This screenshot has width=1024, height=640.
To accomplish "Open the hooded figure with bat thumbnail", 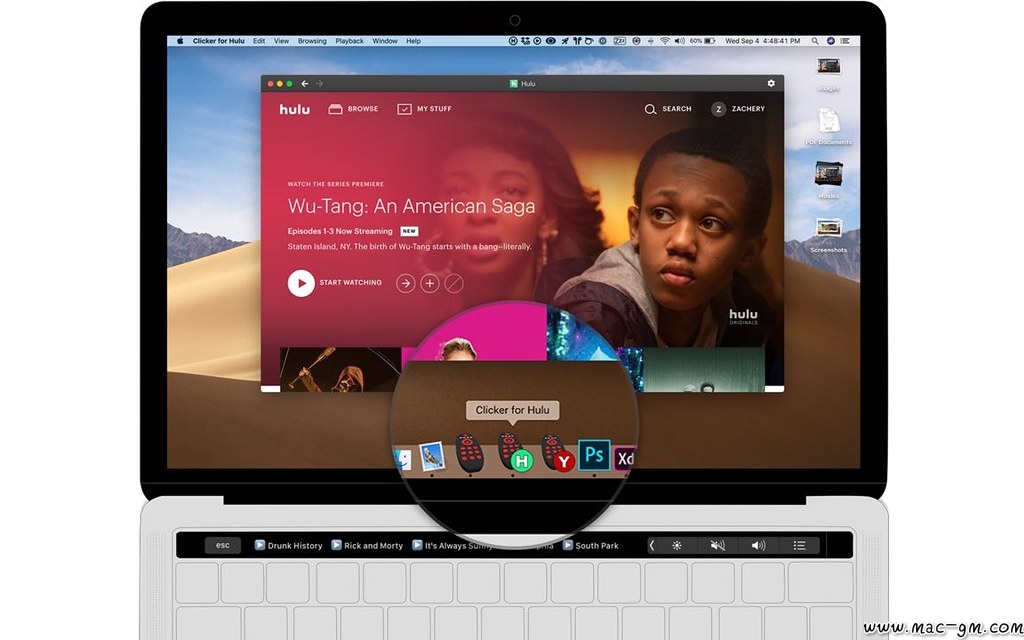I will (x=340, y=369).
